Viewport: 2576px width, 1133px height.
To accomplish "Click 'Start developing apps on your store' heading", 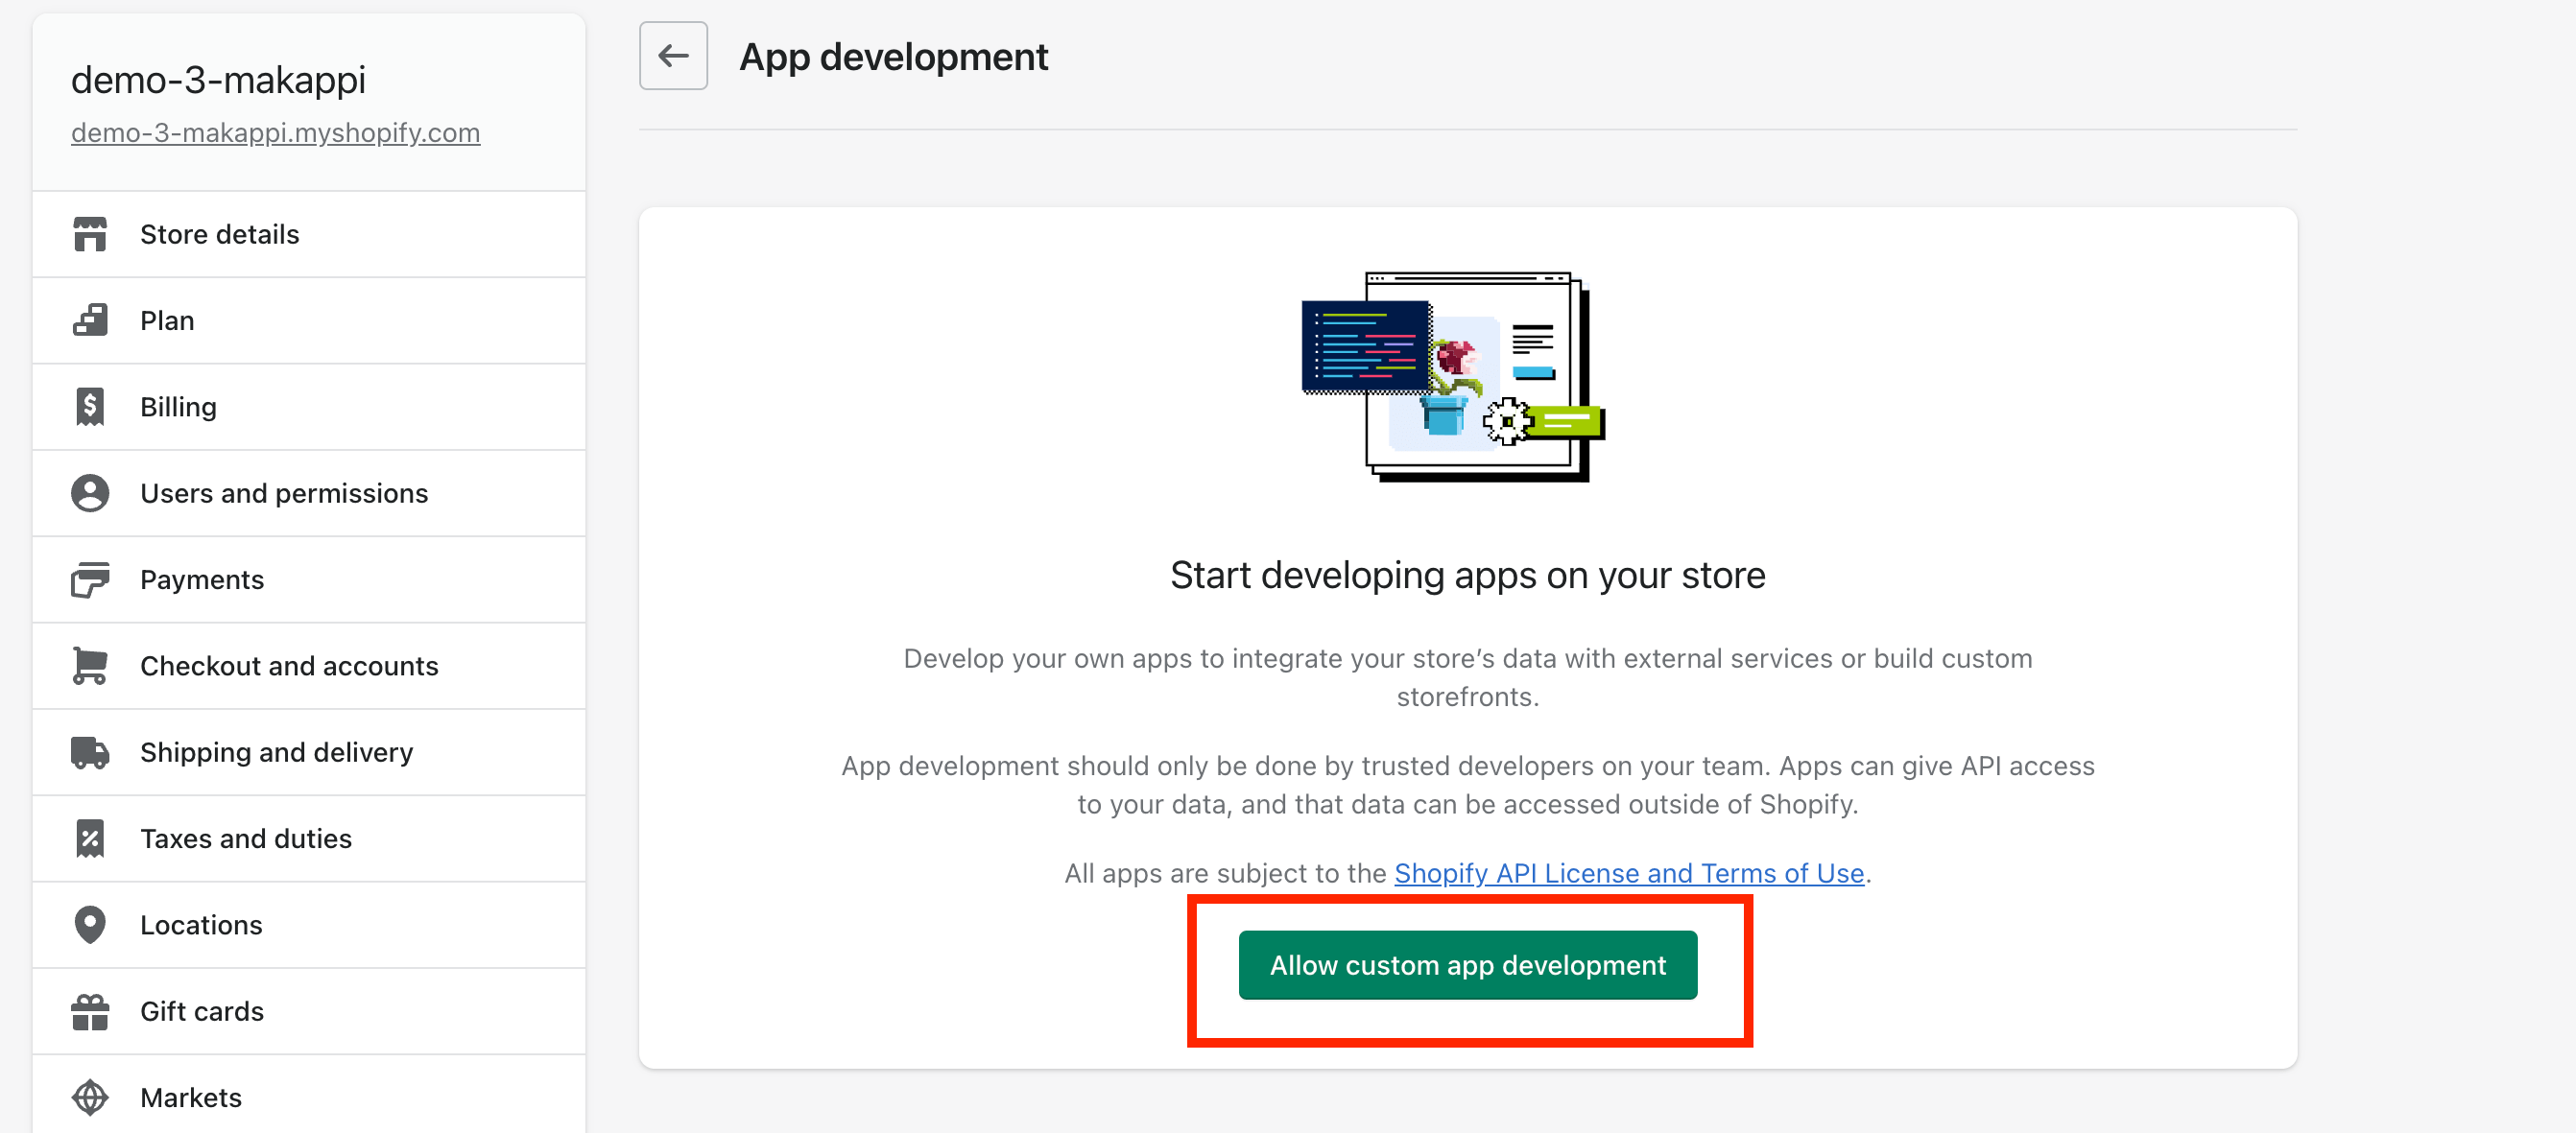I will [x=1467, y=575].
